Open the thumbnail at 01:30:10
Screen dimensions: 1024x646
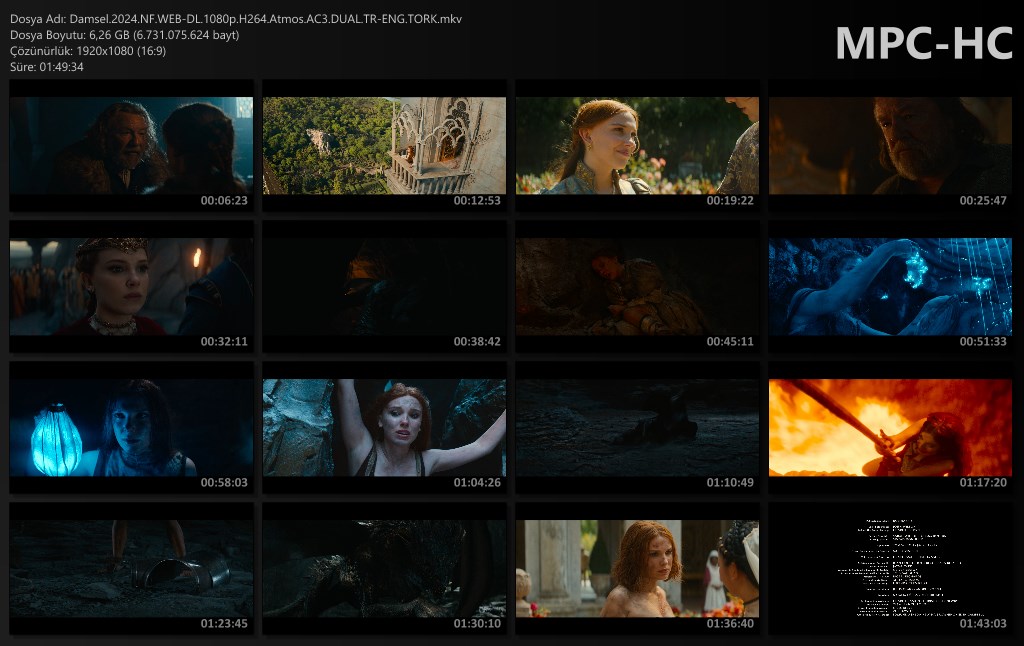pyautogui.click(x=384, y=568)
